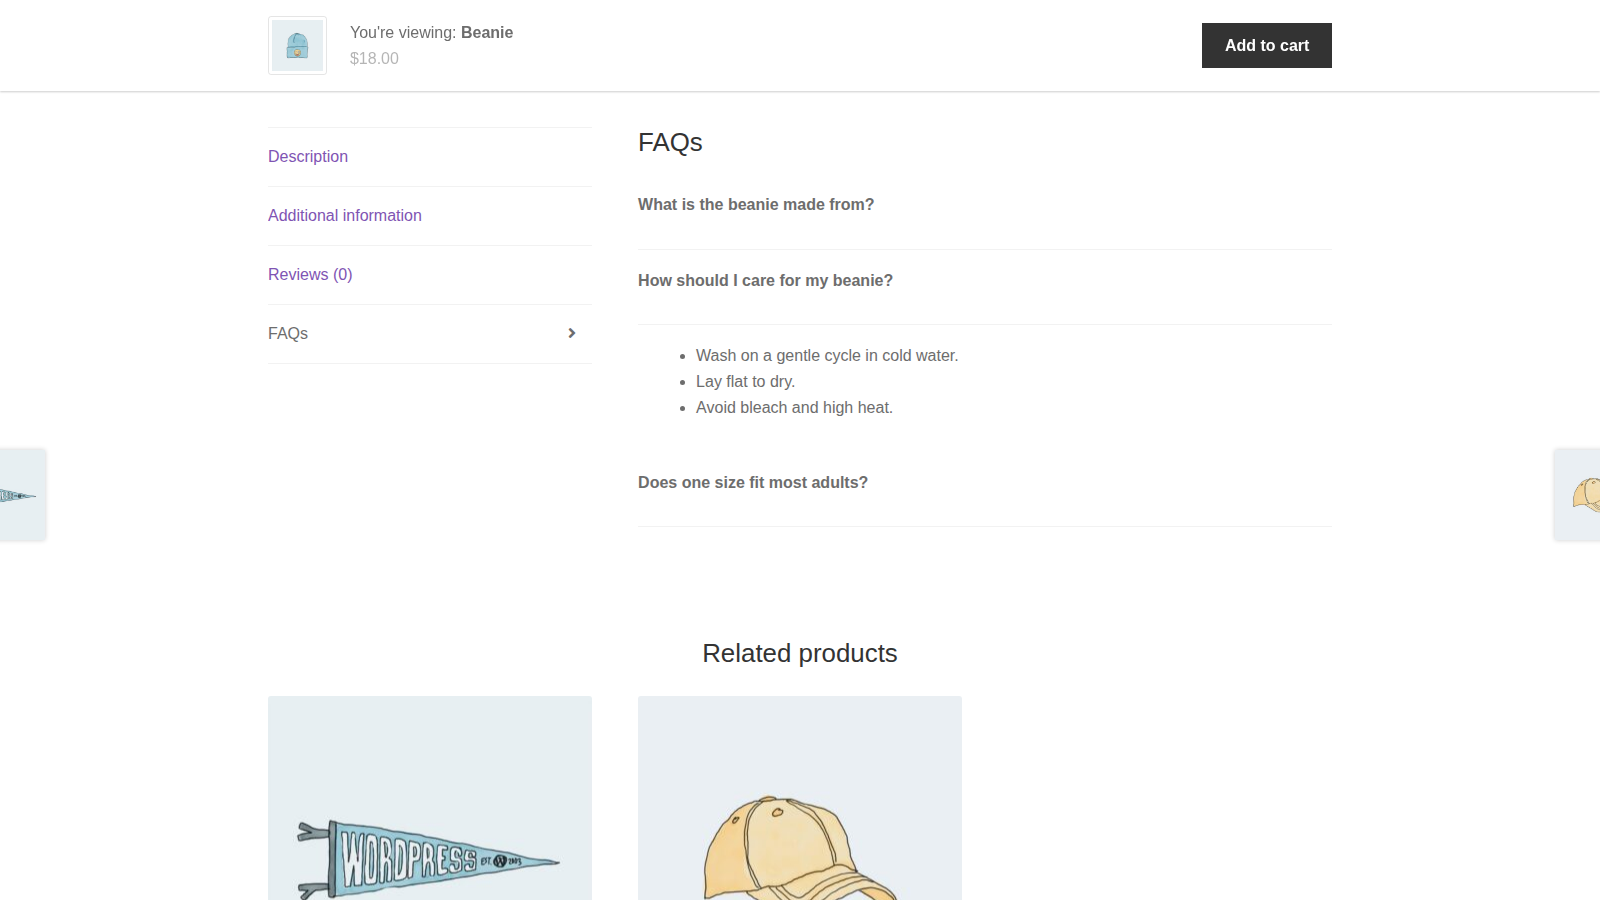Go to next product cap thumbnail
1600x900 pixels.
point(1577,495)
